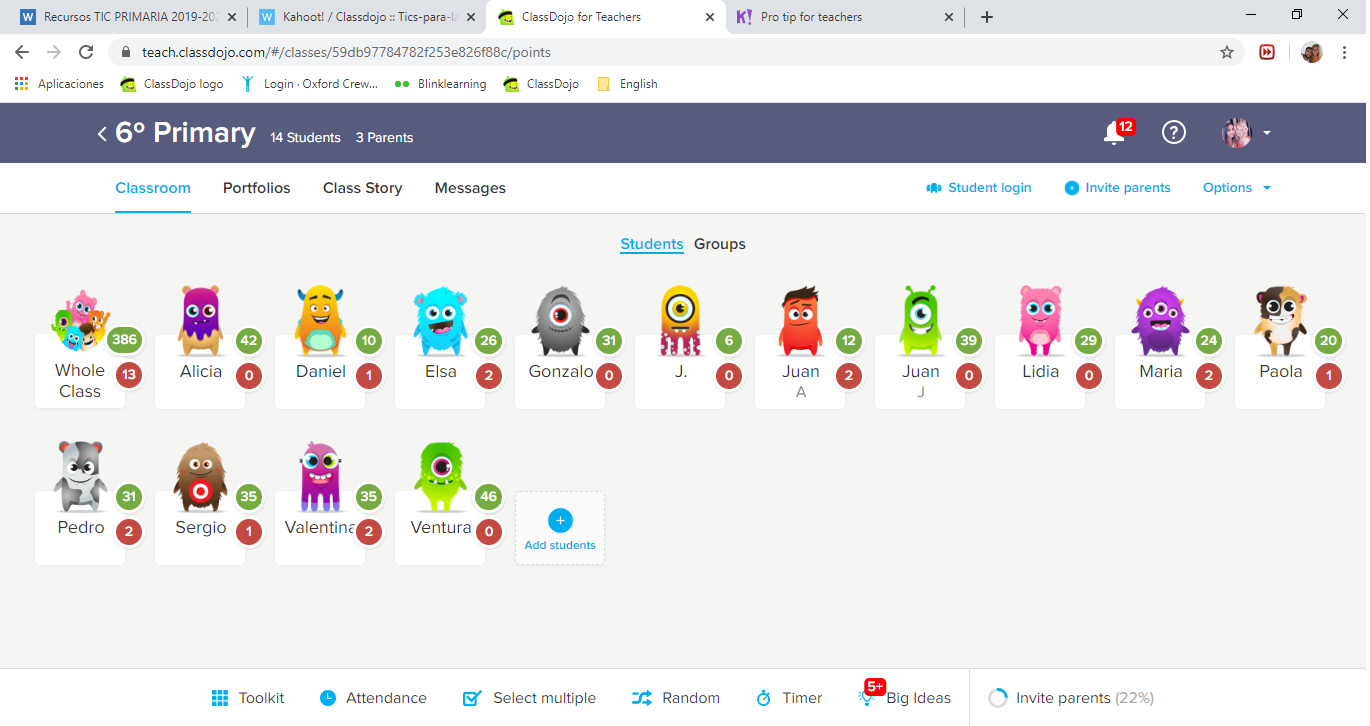Click Gonzalo's gray one-eyed monster avatar

560,322
